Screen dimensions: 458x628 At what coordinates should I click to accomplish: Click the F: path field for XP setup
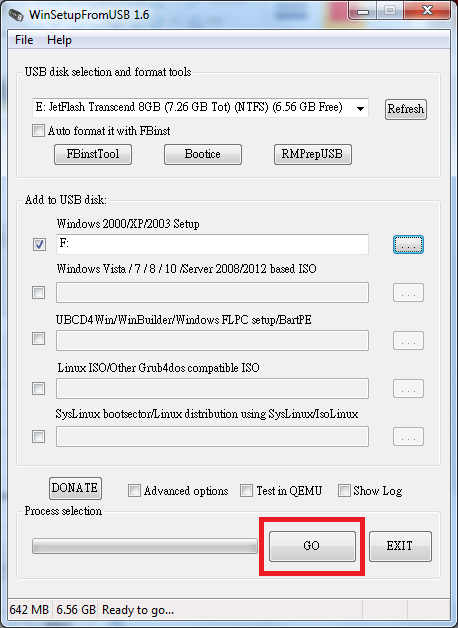click(212, 244)
